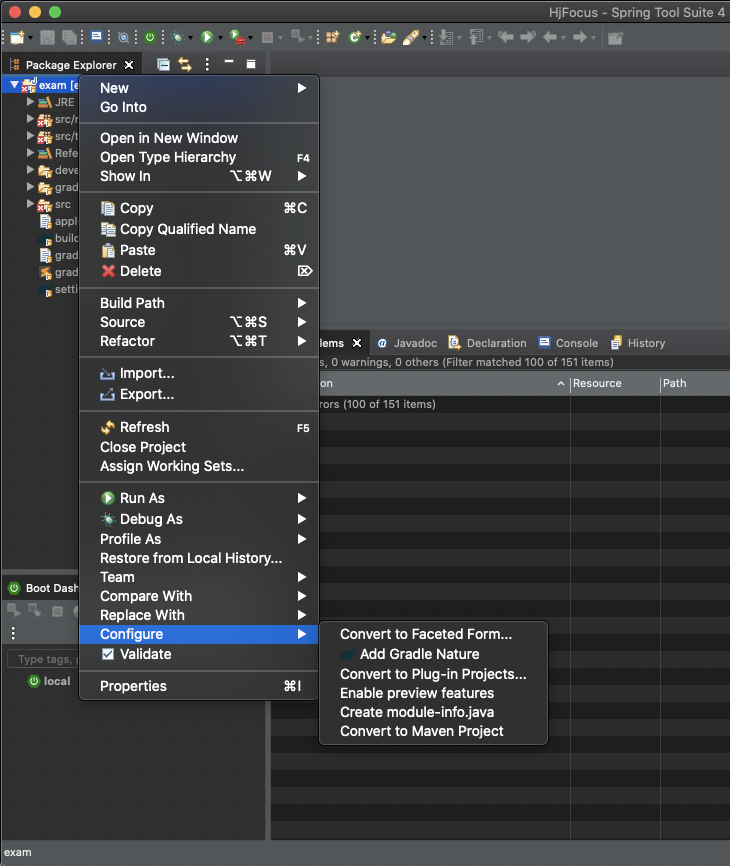Open the New submenu
Viewport: 730px width, 866px height.
199,88
